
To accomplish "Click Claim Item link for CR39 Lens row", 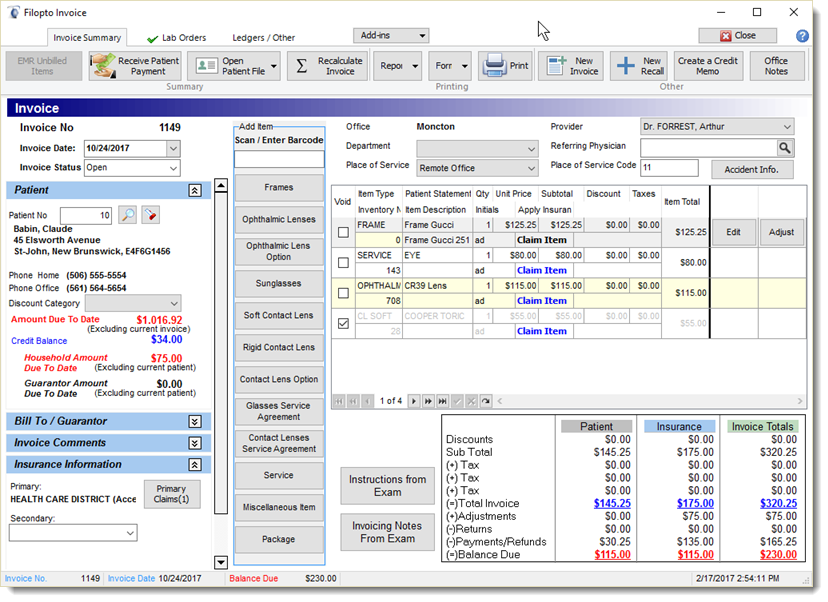I will pyautogui.click(x=542, y=300).
